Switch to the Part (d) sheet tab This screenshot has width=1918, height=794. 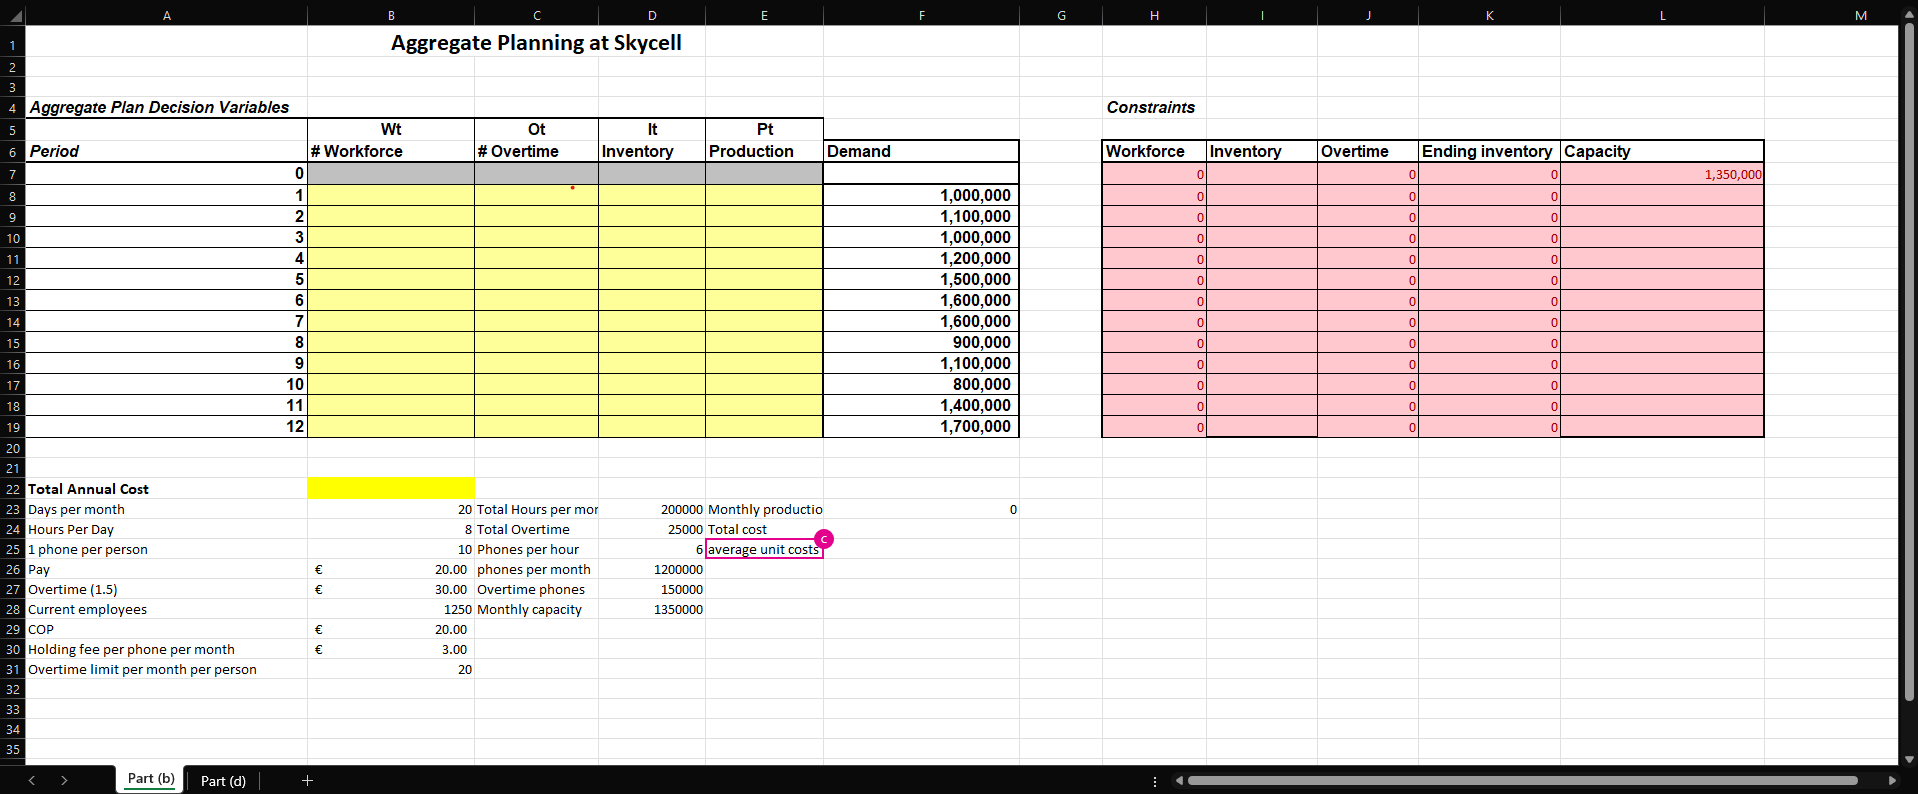[223, 781]
